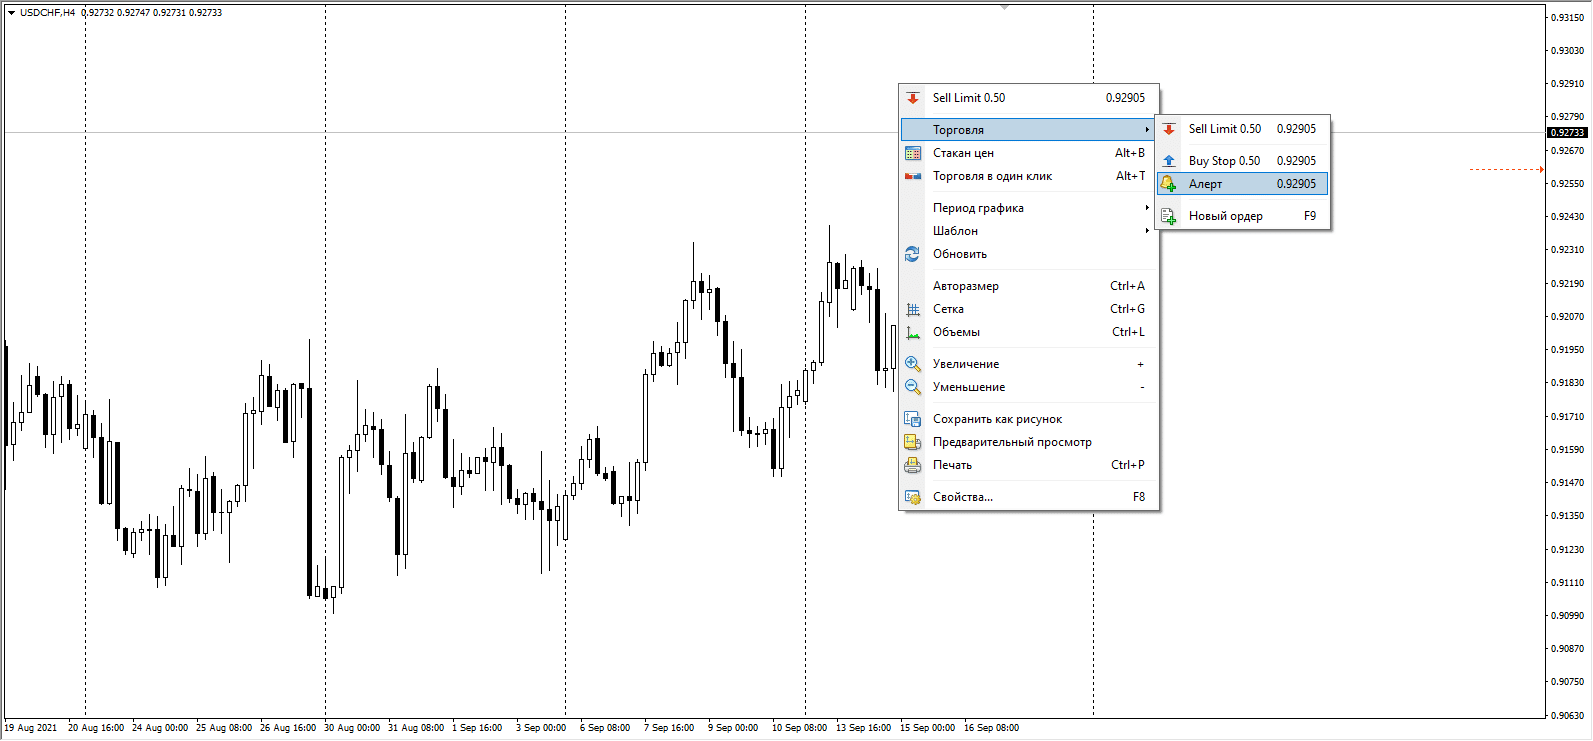Click the Обновить refresh icon
The height and width of the screenshot is (741, 1593).
913,254
